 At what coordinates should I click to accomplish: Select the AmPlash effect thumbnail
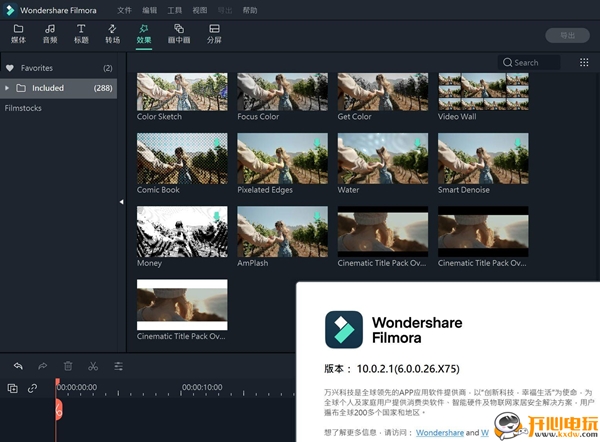[282, 232]
